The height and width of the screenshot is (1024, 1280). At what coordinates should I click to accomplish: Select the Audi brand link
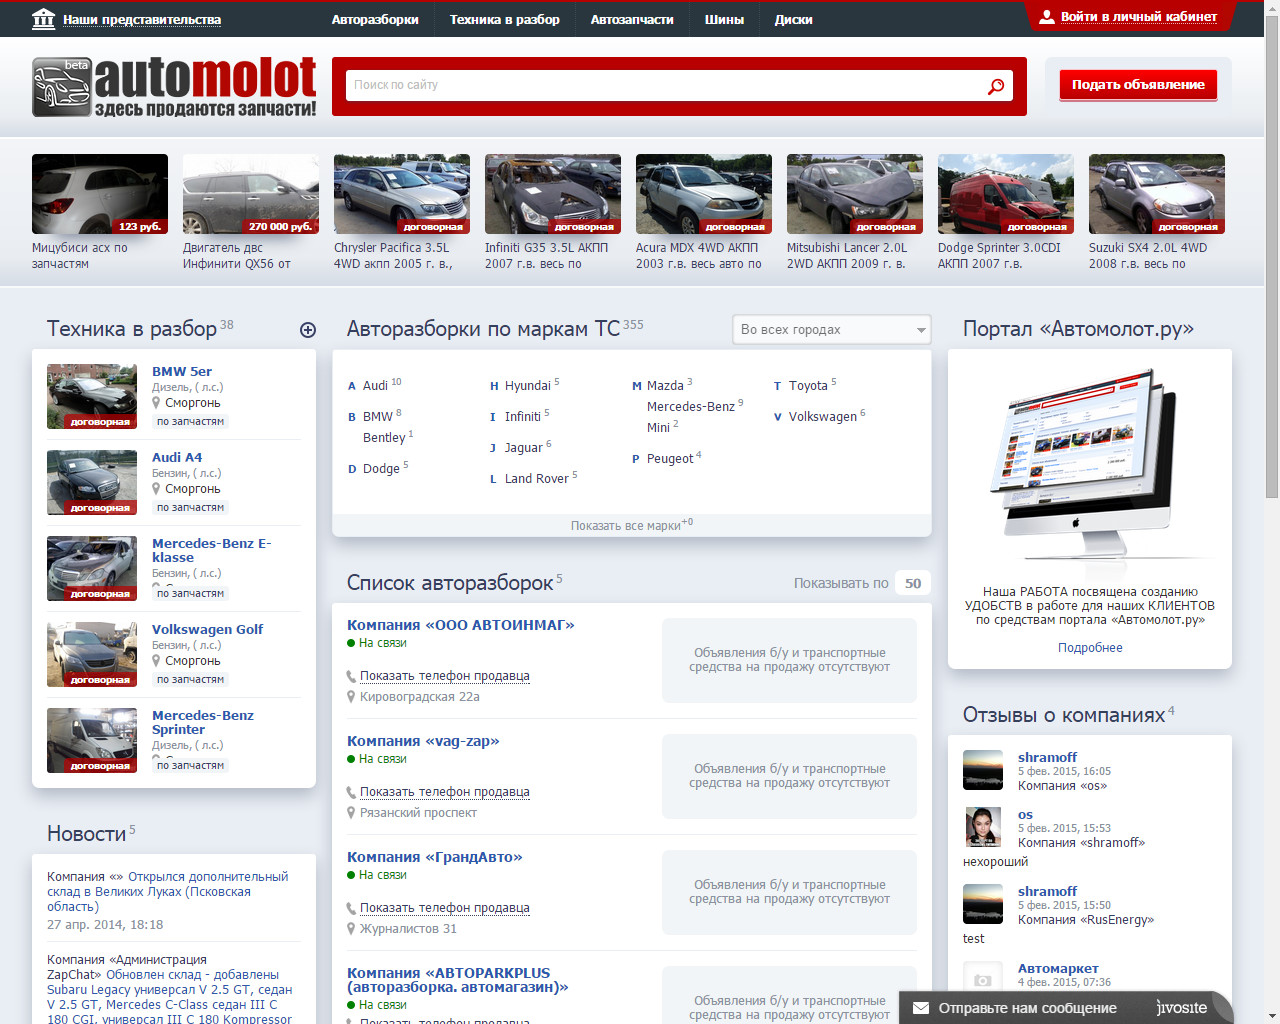coord(375,386)
